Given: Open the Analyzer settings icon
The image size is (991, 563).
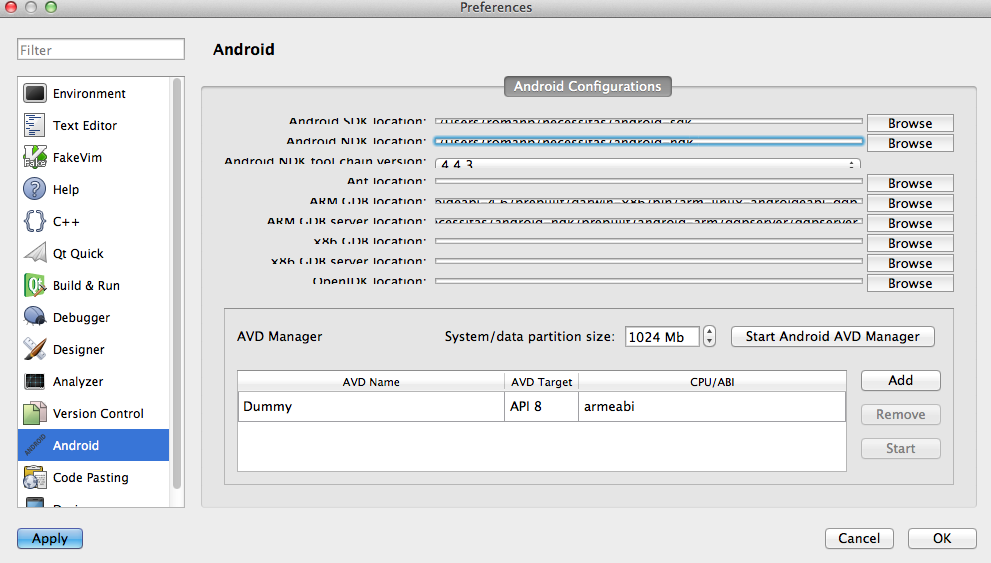Looking at the screenshot, I should [35, 382].
